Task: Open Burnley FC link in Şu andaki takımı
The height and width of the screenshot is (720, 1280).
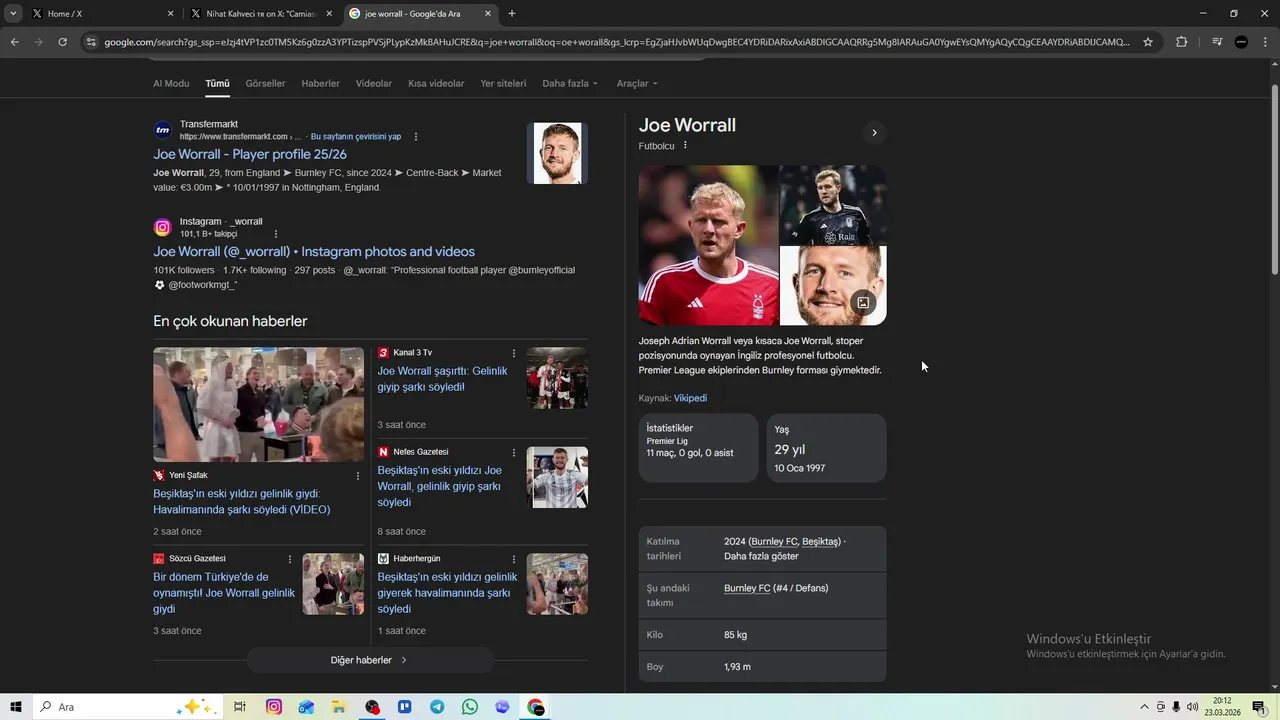Action: [x=747, y=588]
